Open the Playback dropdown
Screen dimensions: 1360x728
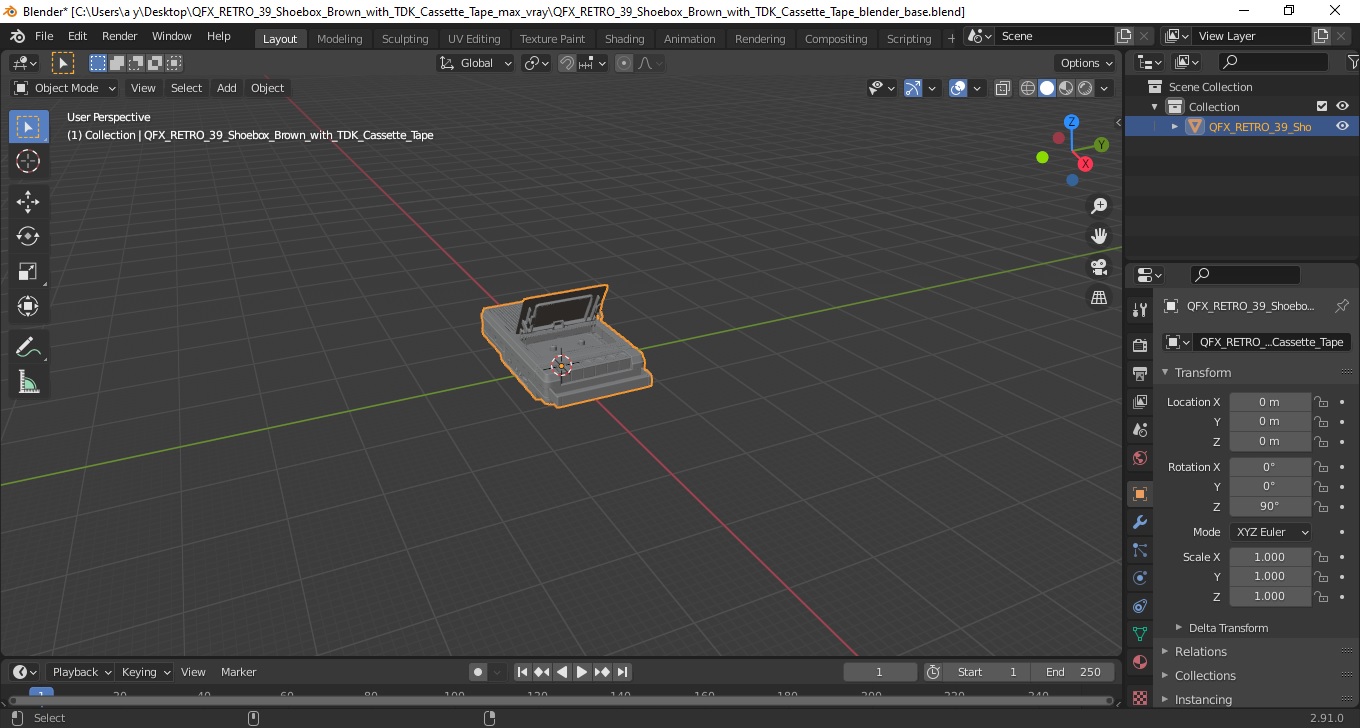[80, 672]
